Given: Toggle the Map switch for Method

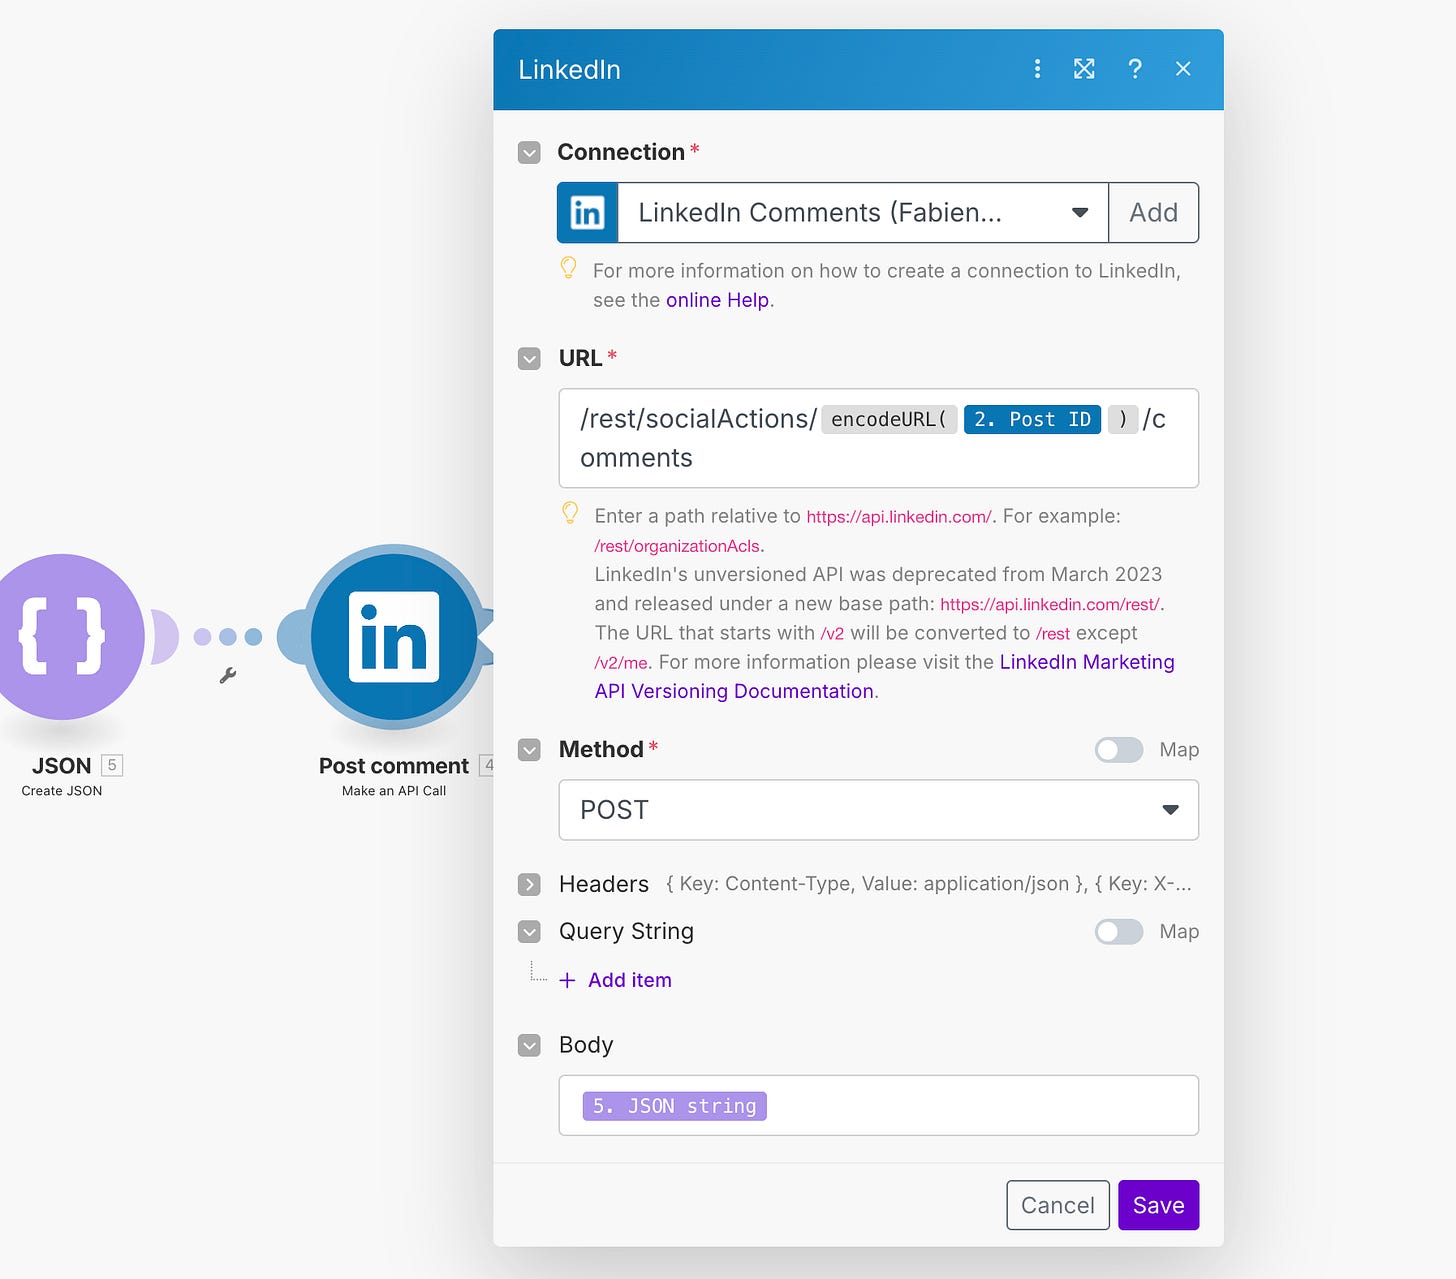Looking at the screenshot, I should point(1119,750).
